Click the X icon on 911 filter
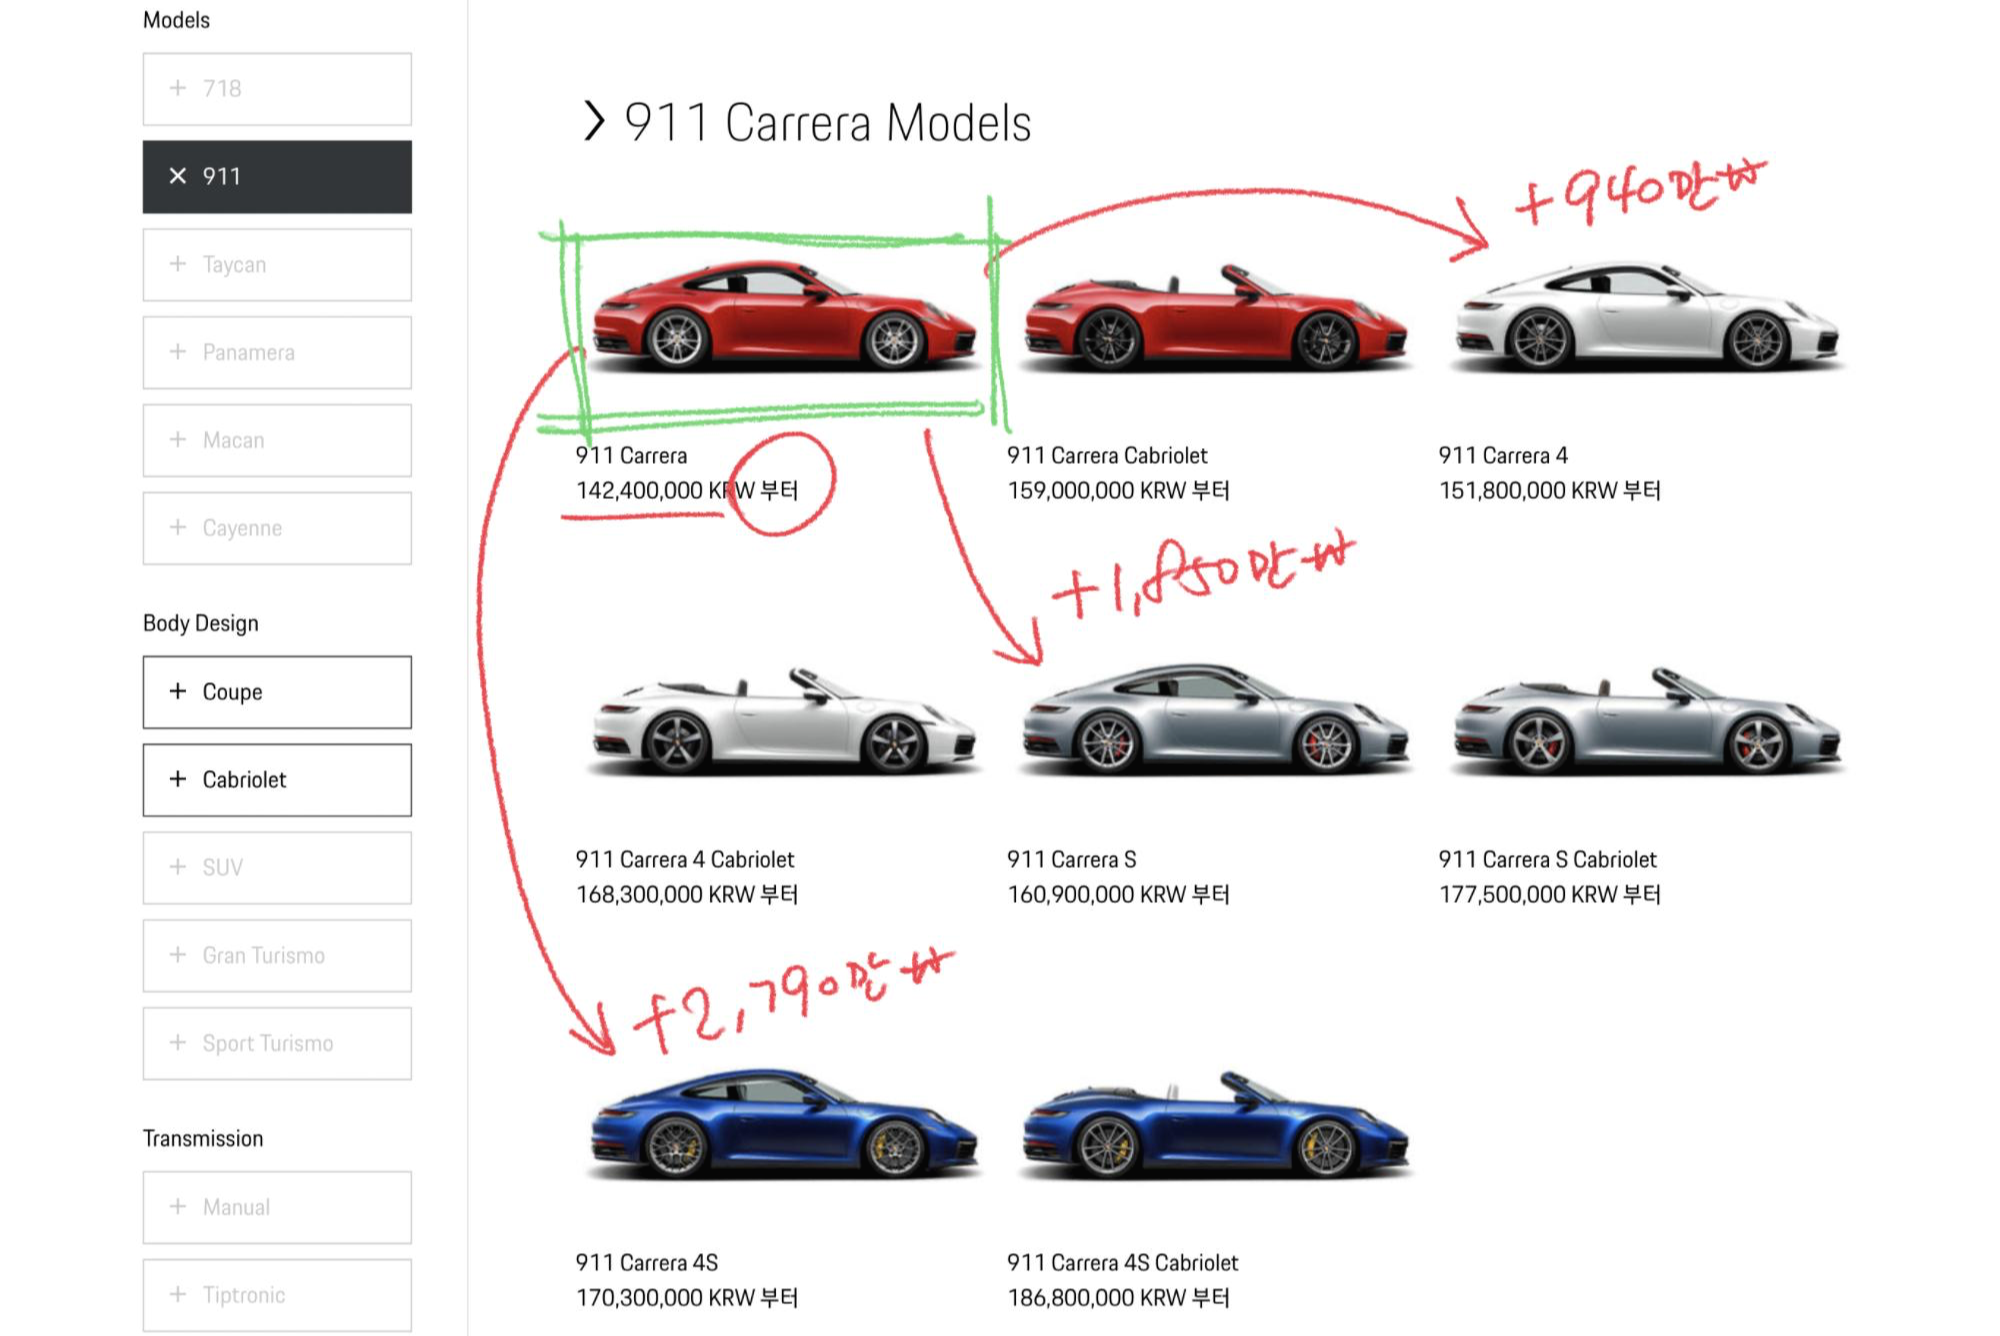The image size is (2000, 1336). pyautogui.click(x=178, y=176)
